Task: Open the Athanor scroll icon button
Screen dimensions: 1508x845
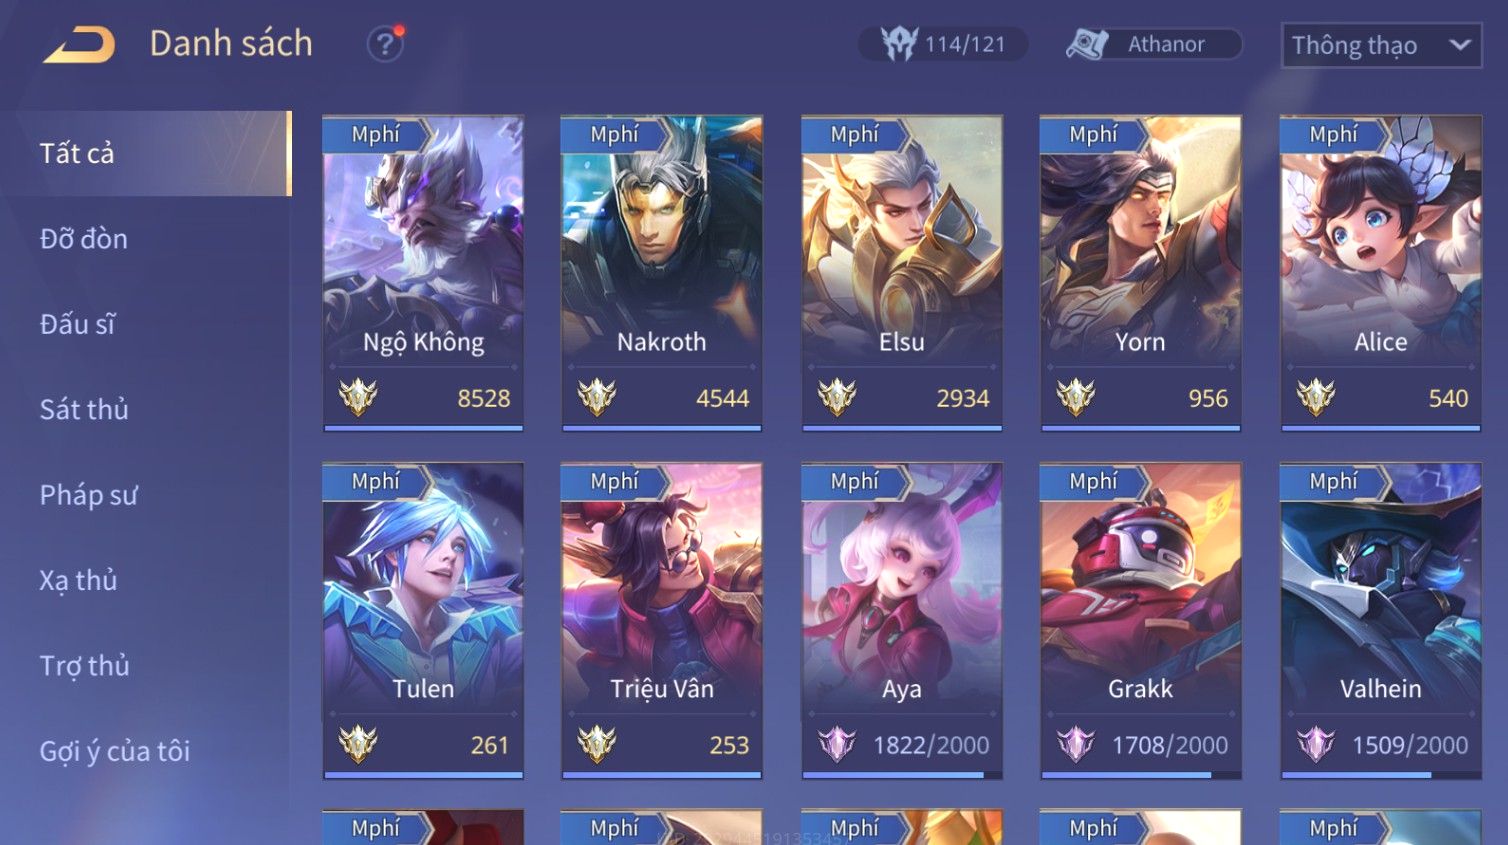Action: pyautogui.click(x=1087, y=44)
